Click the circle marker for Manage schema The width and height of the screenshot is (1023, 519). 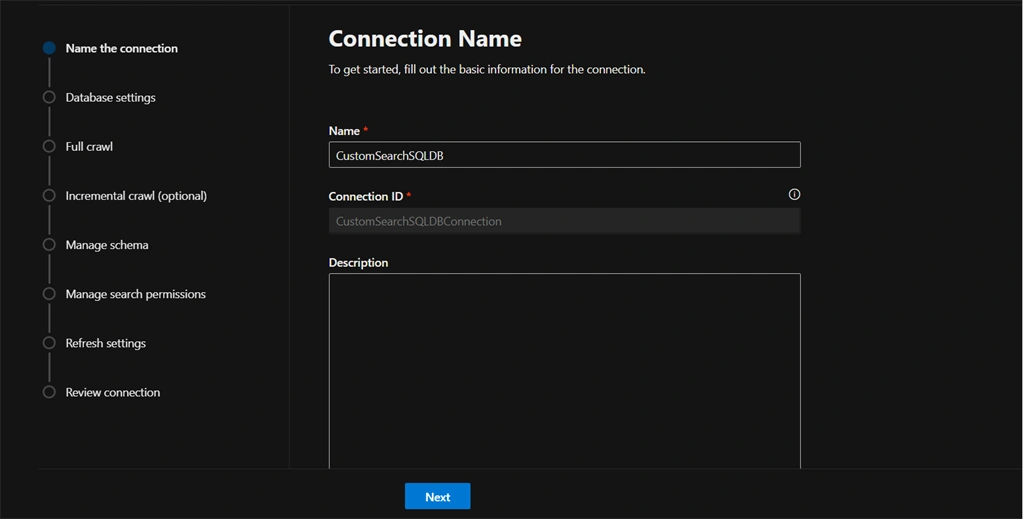pos(49,244)
